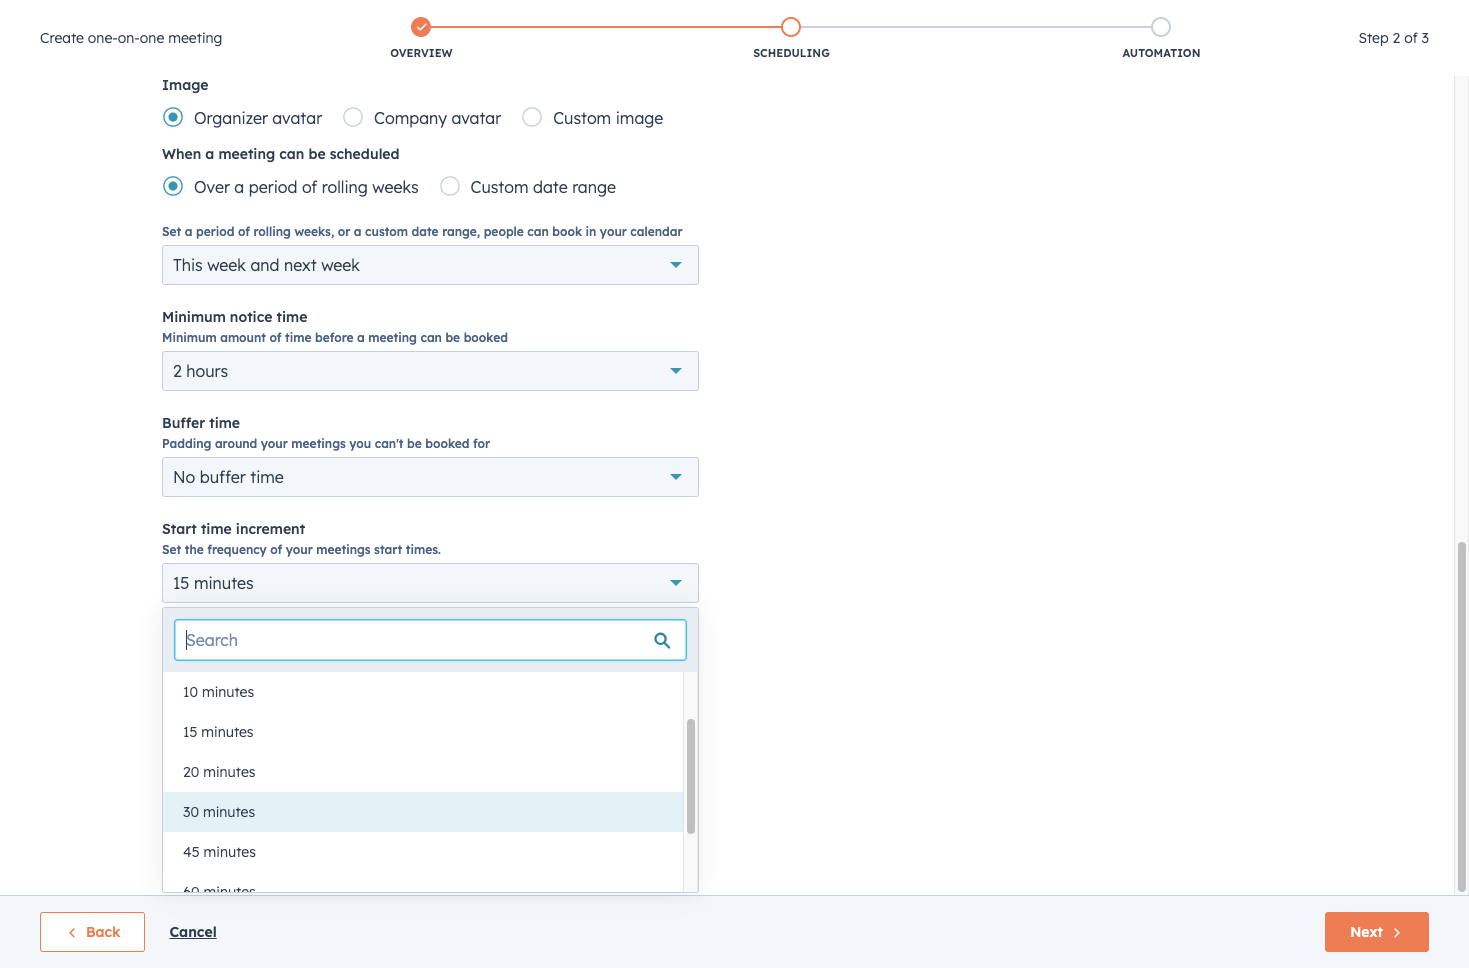The image size is (1469, 968).
Task: Click the main page vertical scrollbar
Action: (x=1462, y=716)
